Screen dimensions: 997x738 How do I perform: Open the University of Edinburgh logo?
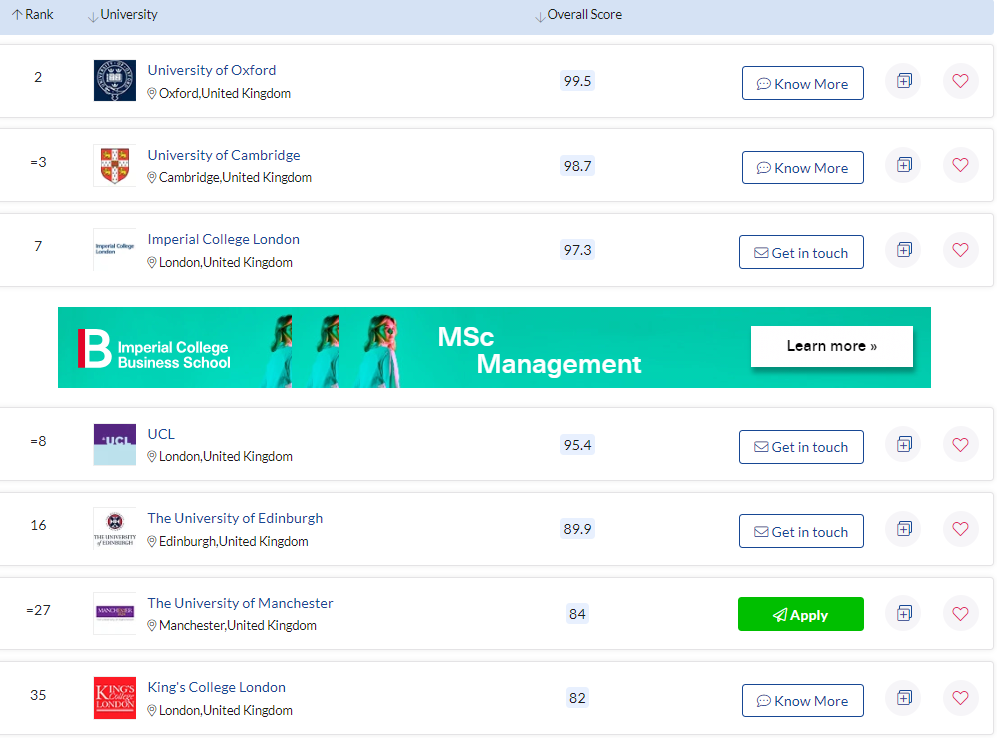(x=114, y=529)
